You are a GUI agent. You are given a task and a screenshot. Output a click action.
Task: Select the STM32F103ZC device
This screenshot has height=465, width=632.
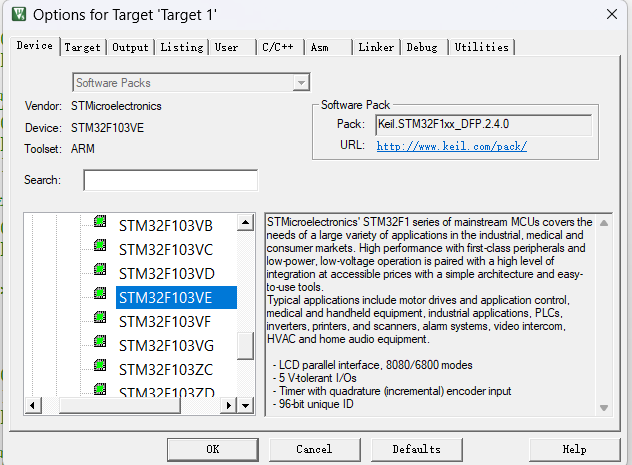(166, 370)
